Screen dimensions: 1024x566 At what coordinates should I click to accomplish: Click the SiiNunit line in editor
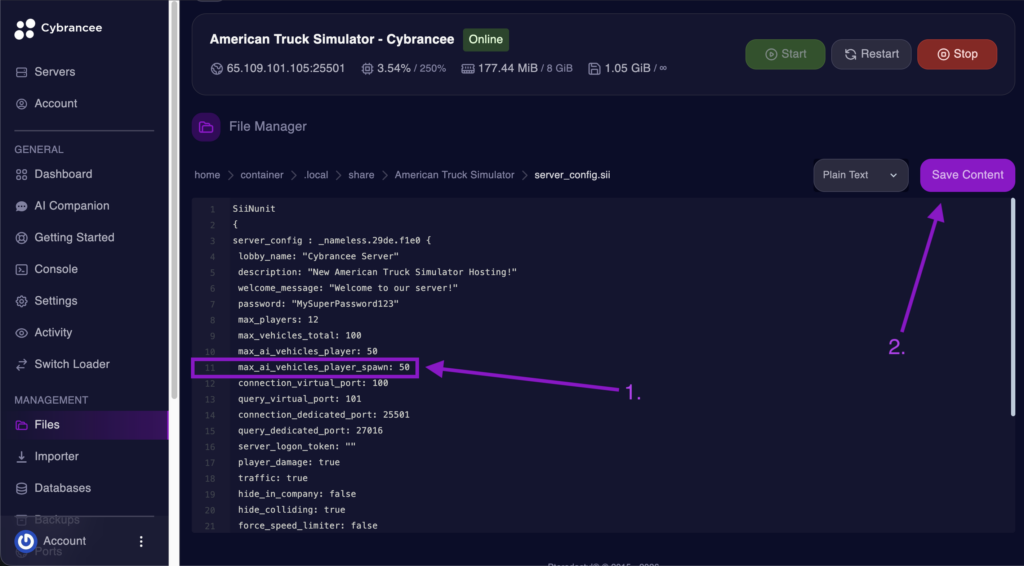254,209
